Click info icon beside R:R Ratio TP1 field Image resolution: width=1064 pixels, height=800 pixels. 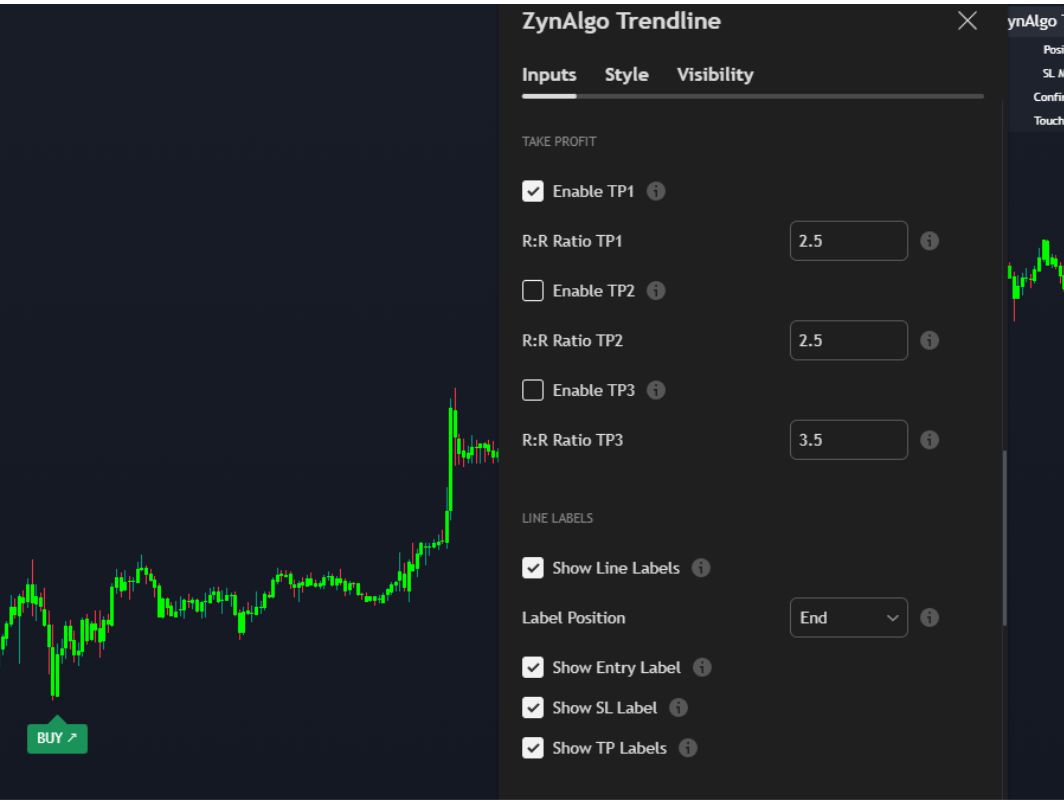pyautogui.click(x=928, y=241)
